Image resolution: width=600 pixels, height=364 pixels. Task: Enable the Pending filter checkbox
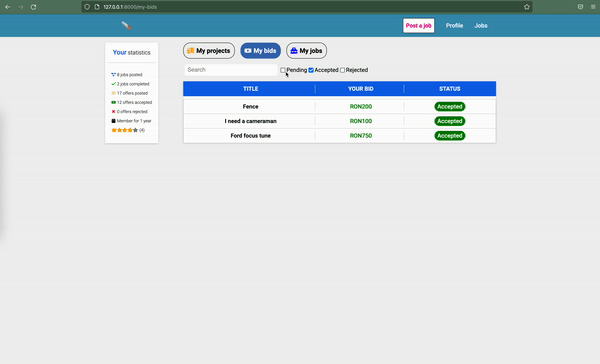click(283, 70)
